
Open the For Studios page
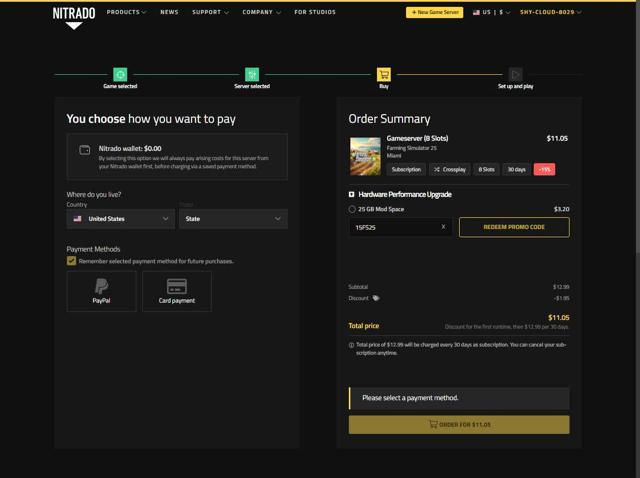pos(315,12)
